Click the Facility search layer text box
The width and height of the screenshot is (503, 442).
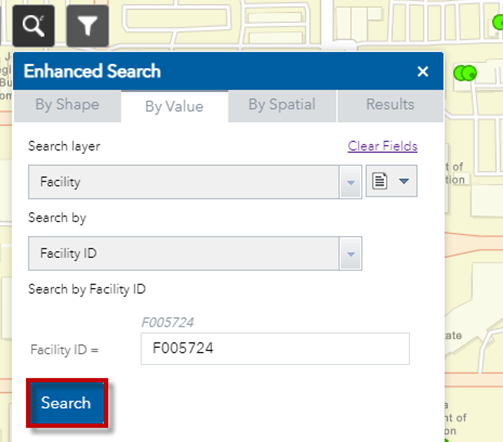coord(184,182)
